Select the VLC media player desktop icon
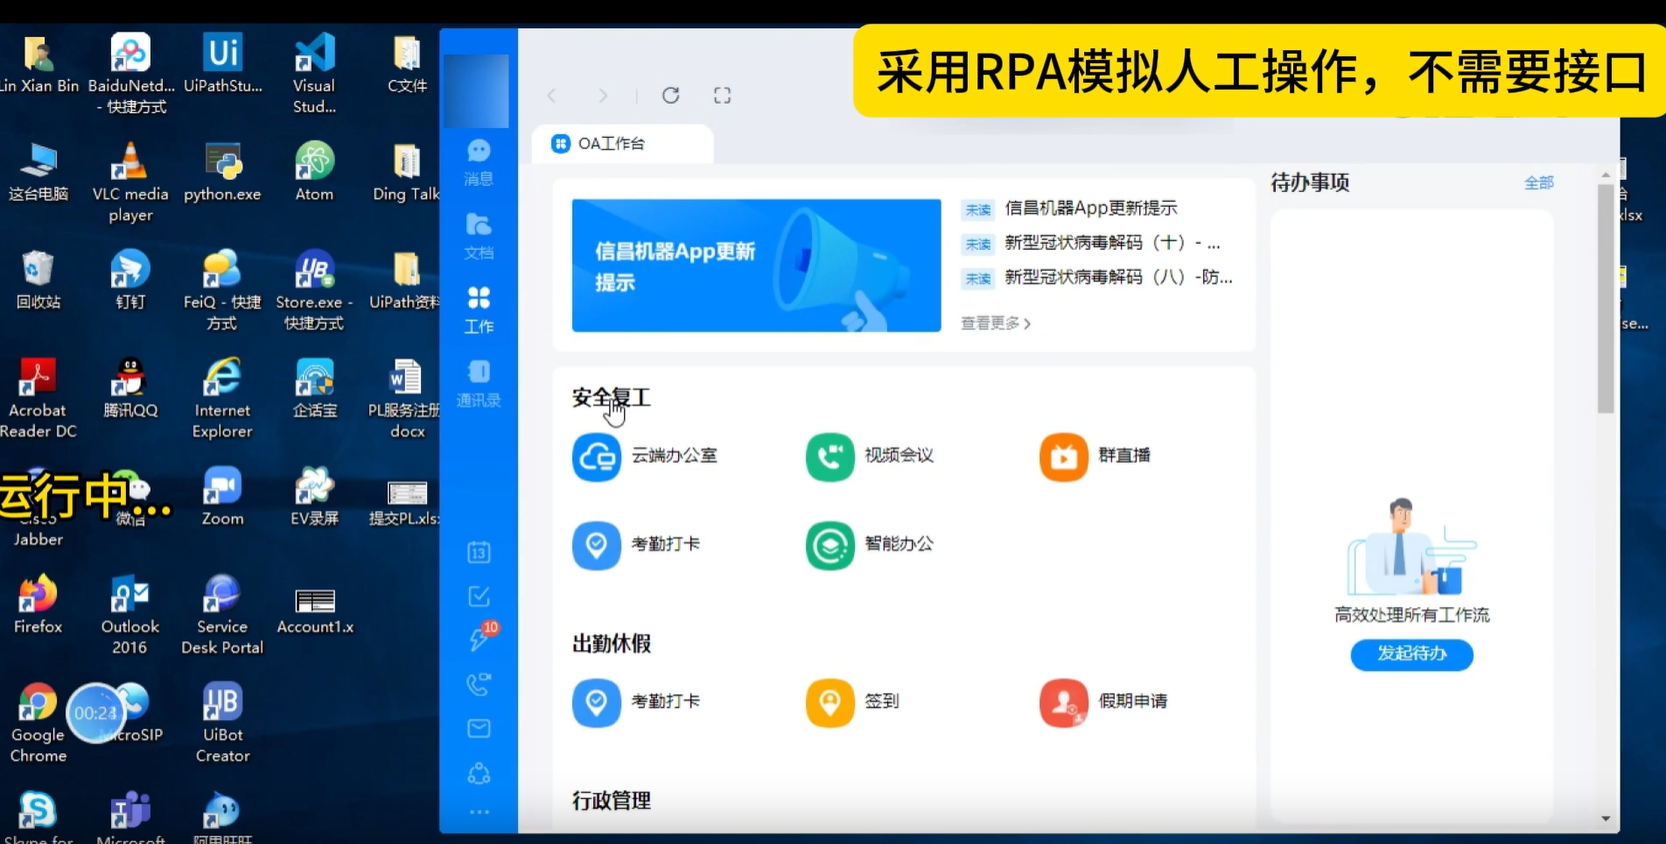 (x=130, y=182)
